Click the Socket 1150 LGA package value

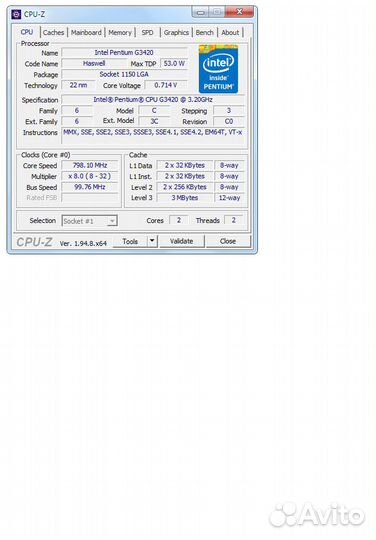(124, 74)
